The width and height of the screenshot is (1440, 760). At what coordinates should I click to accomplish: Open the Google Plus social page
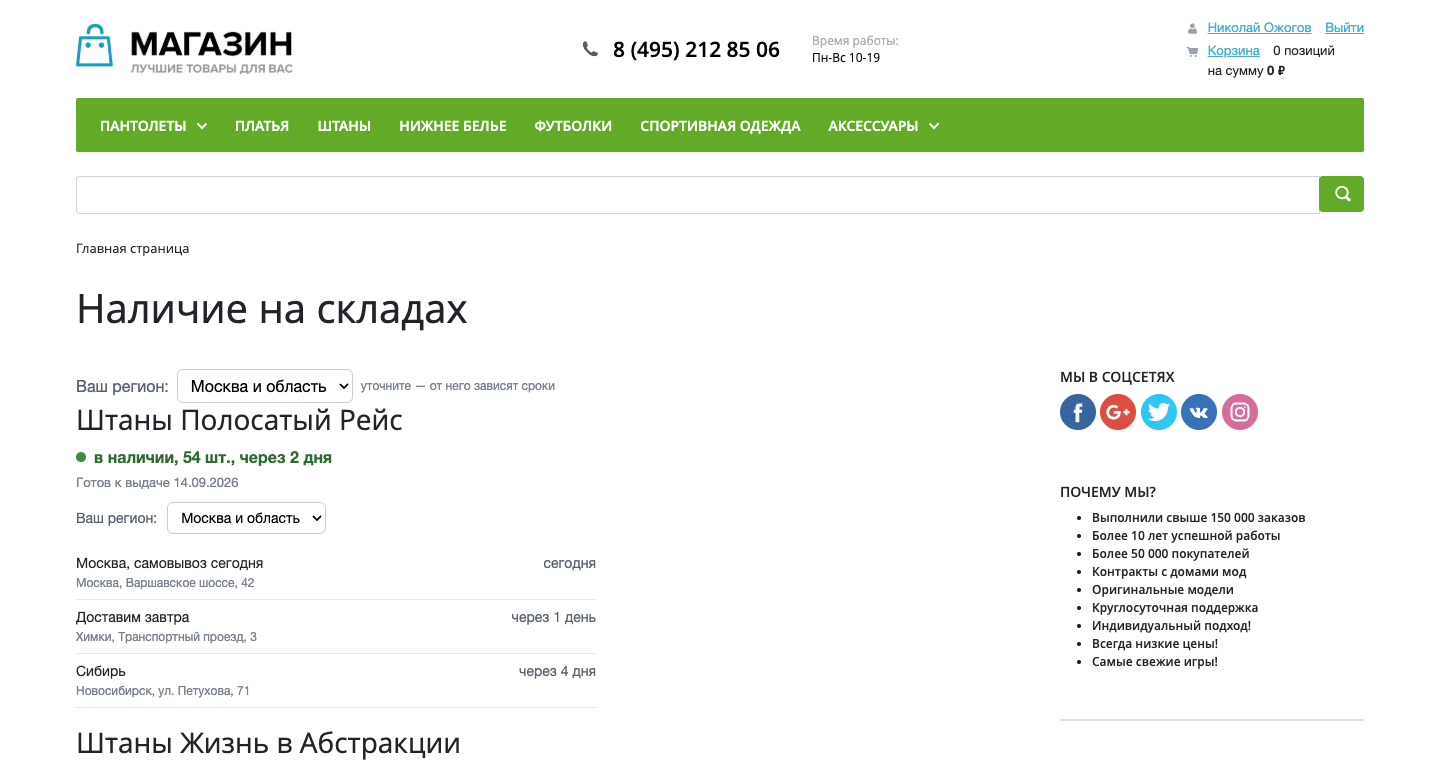[1118, 411]
